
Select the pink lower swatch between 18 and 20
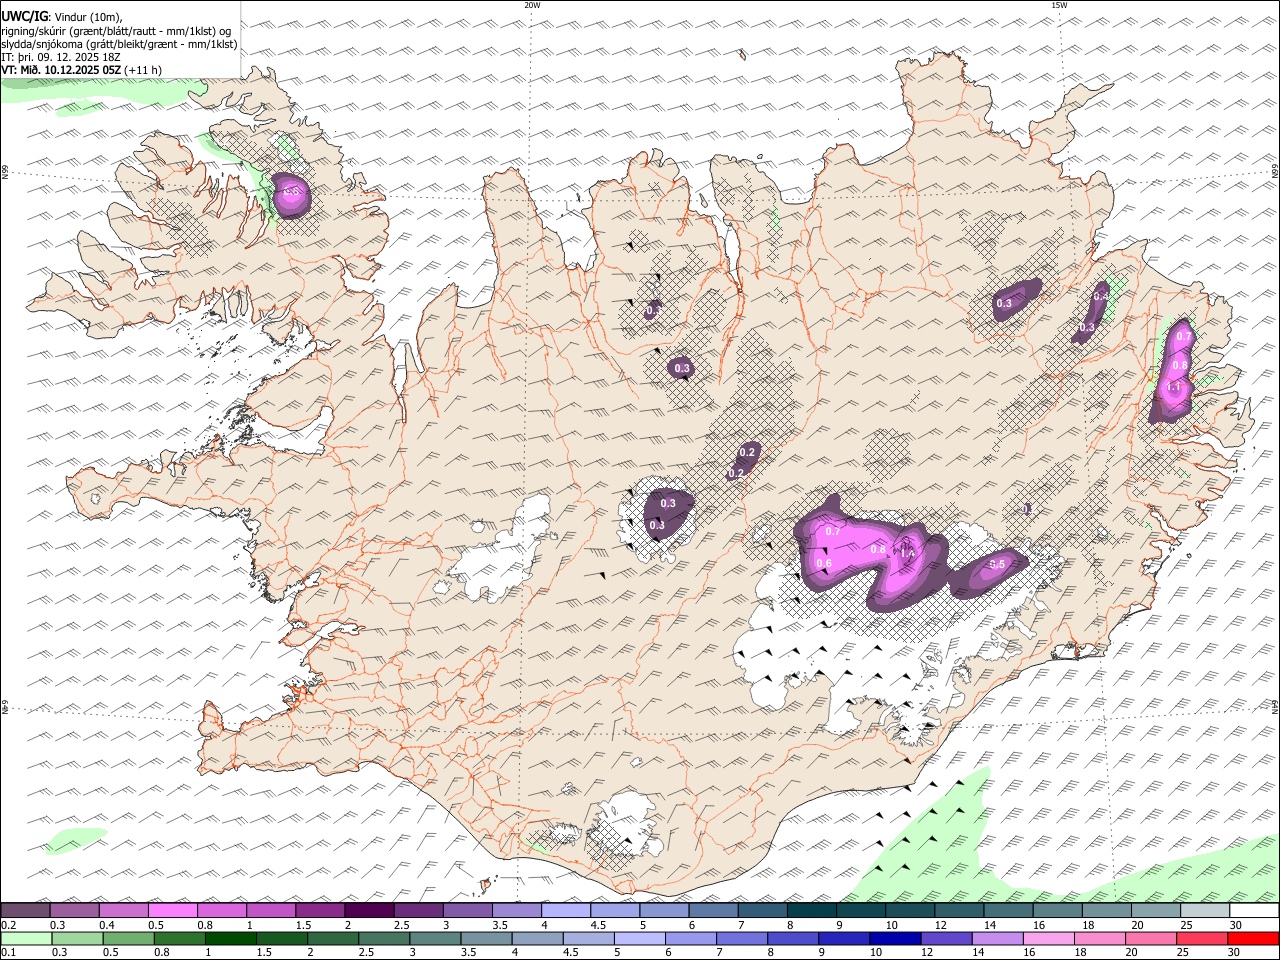1099,938
